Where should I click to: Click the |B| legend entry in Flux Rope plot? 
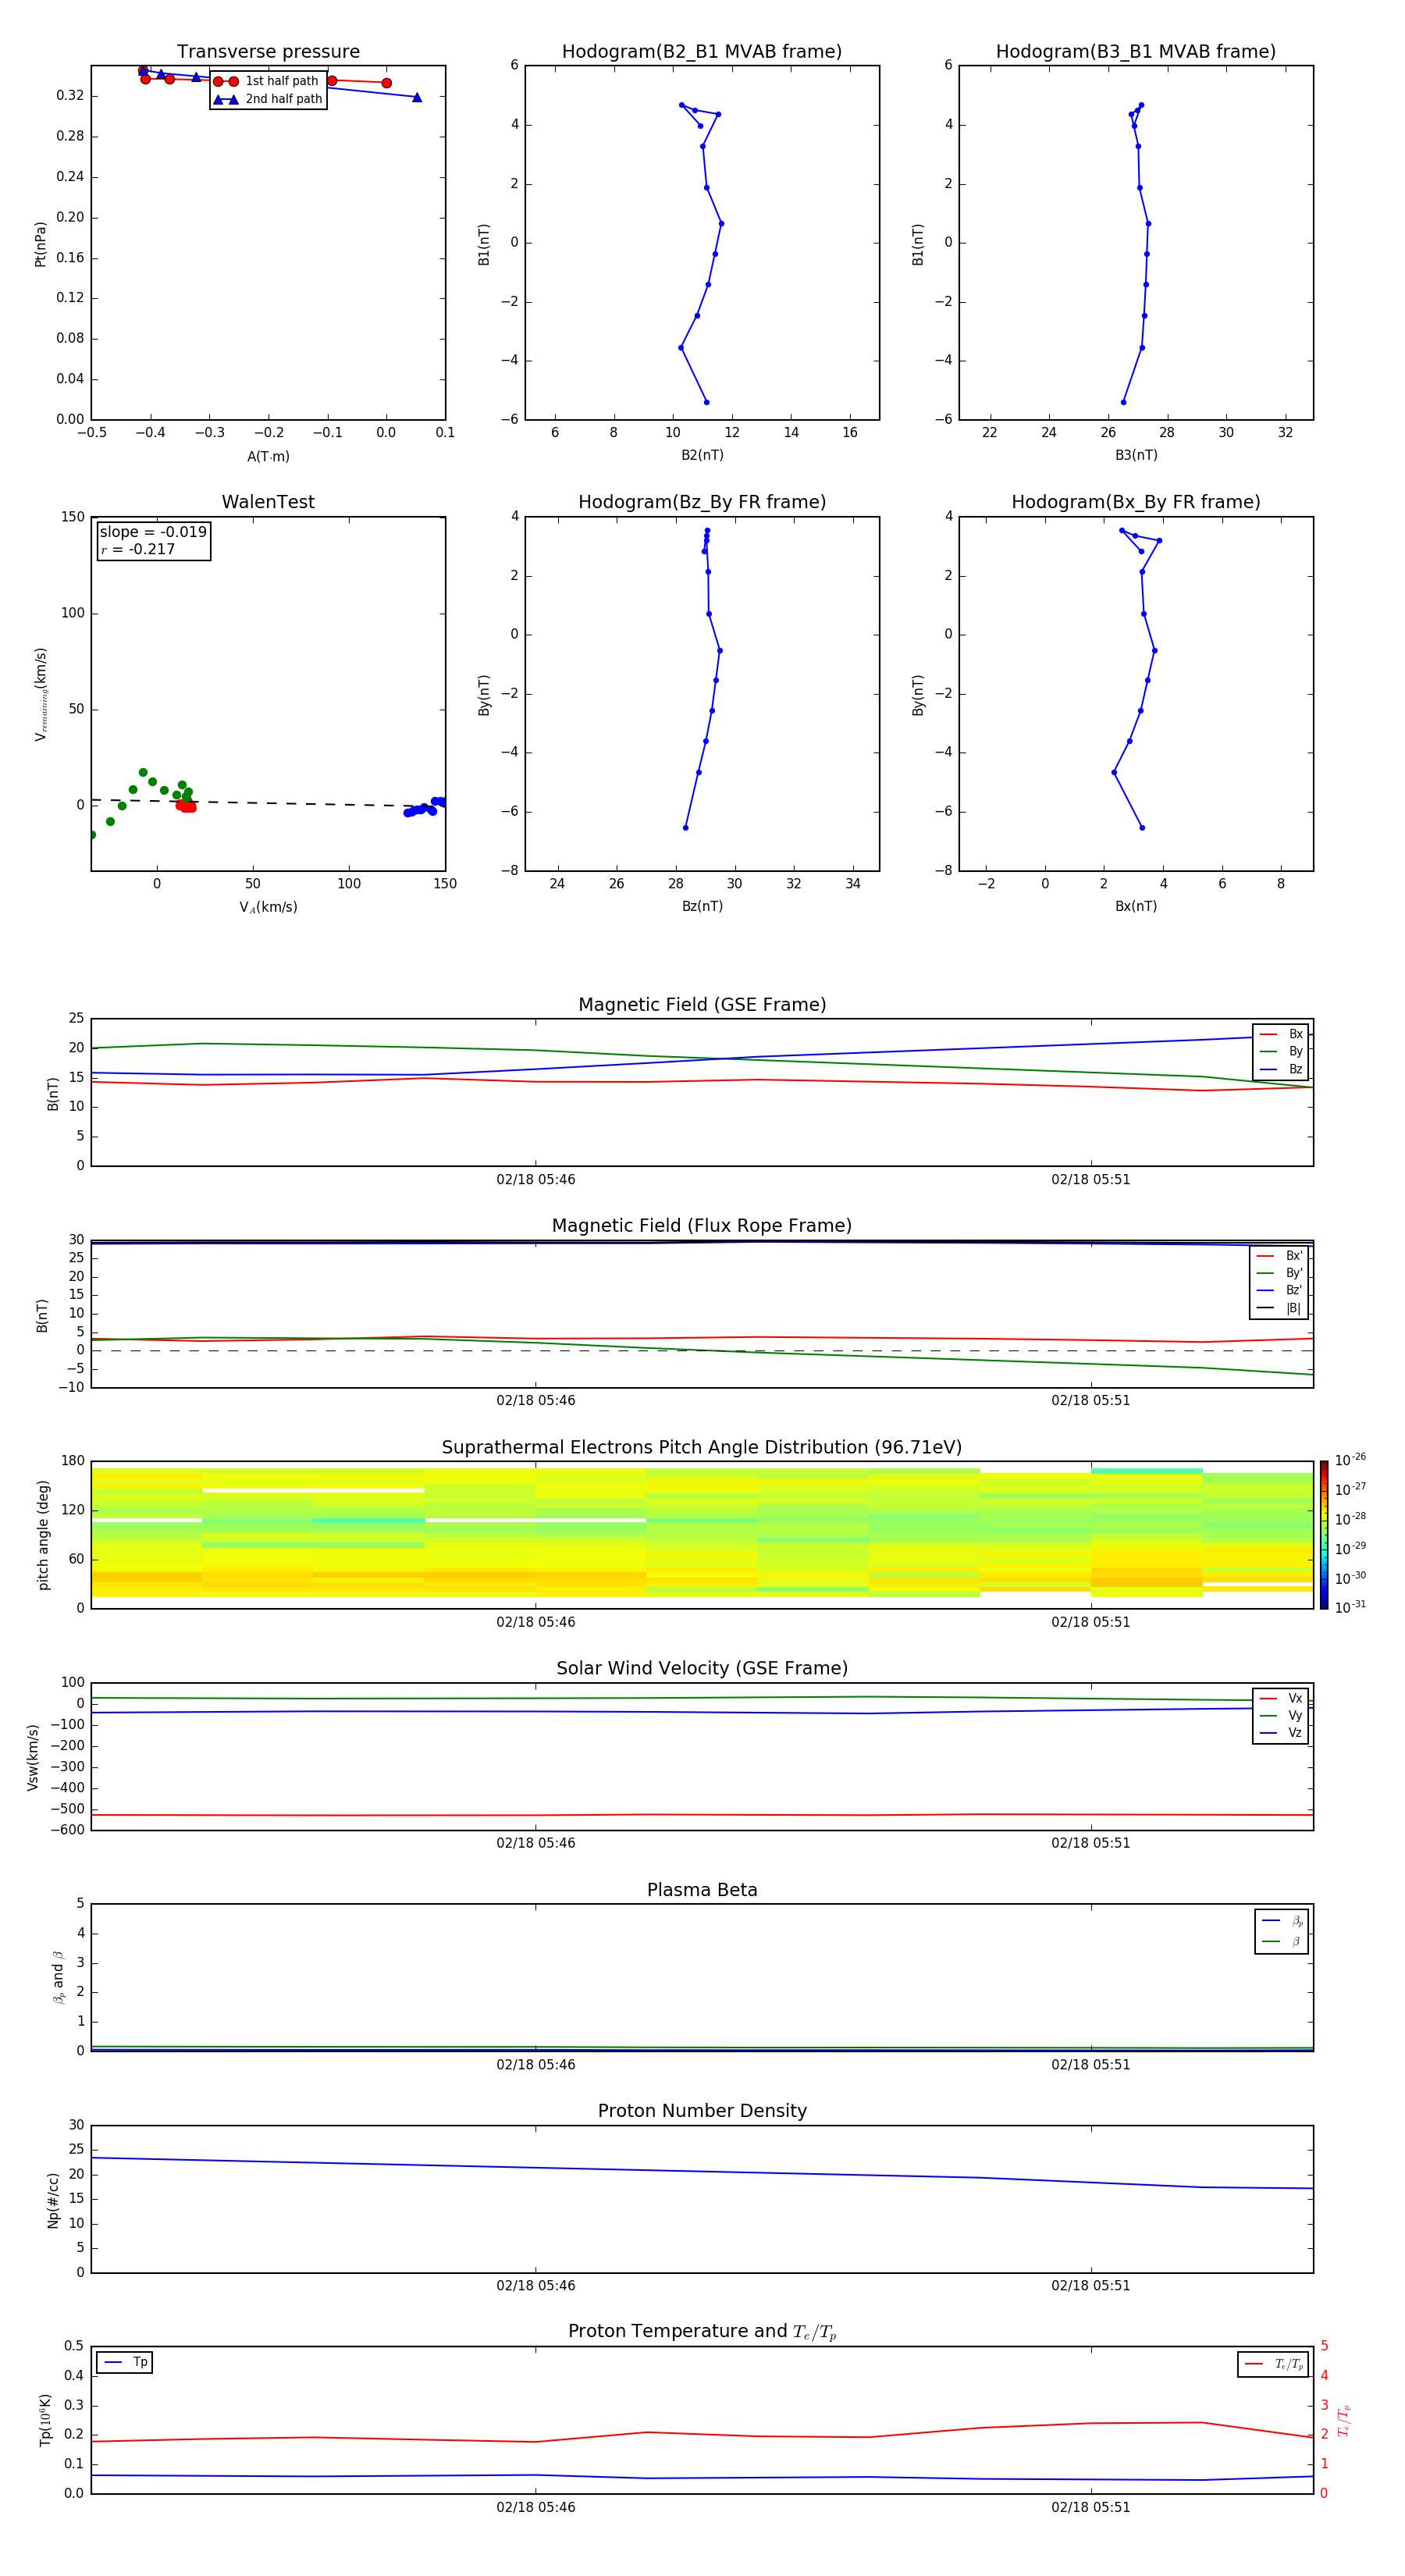(x=1280, y=1308)
